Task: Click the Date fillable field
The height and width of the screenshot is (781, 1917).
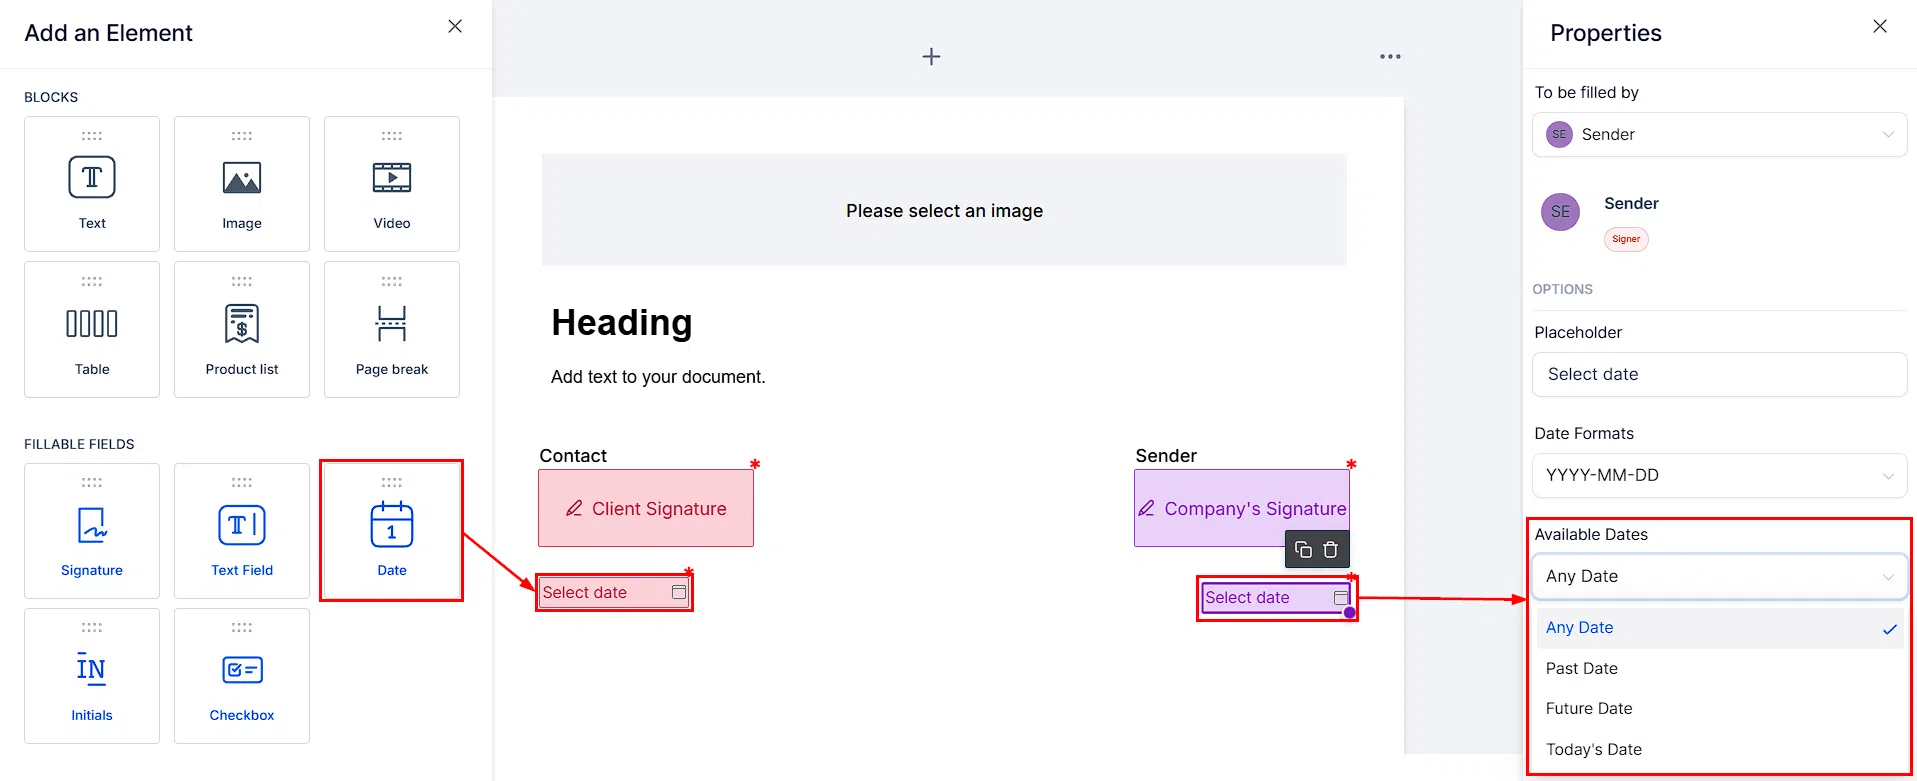Action: [x=392, y=531]
